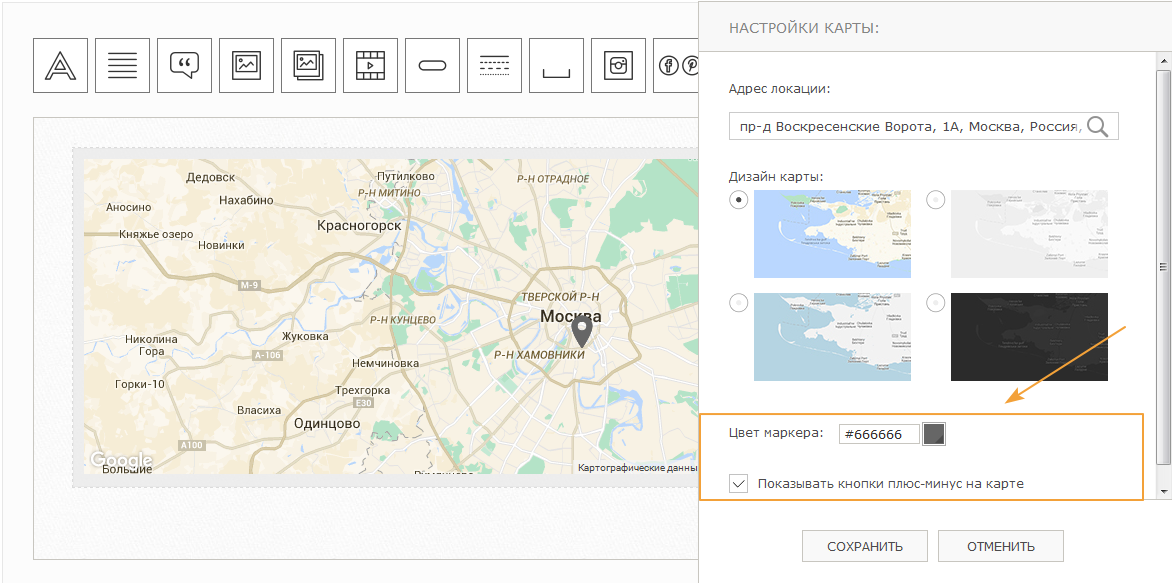Click the A-106 road badge
This screenshot has height=583, width=1172.
point(267,355)
